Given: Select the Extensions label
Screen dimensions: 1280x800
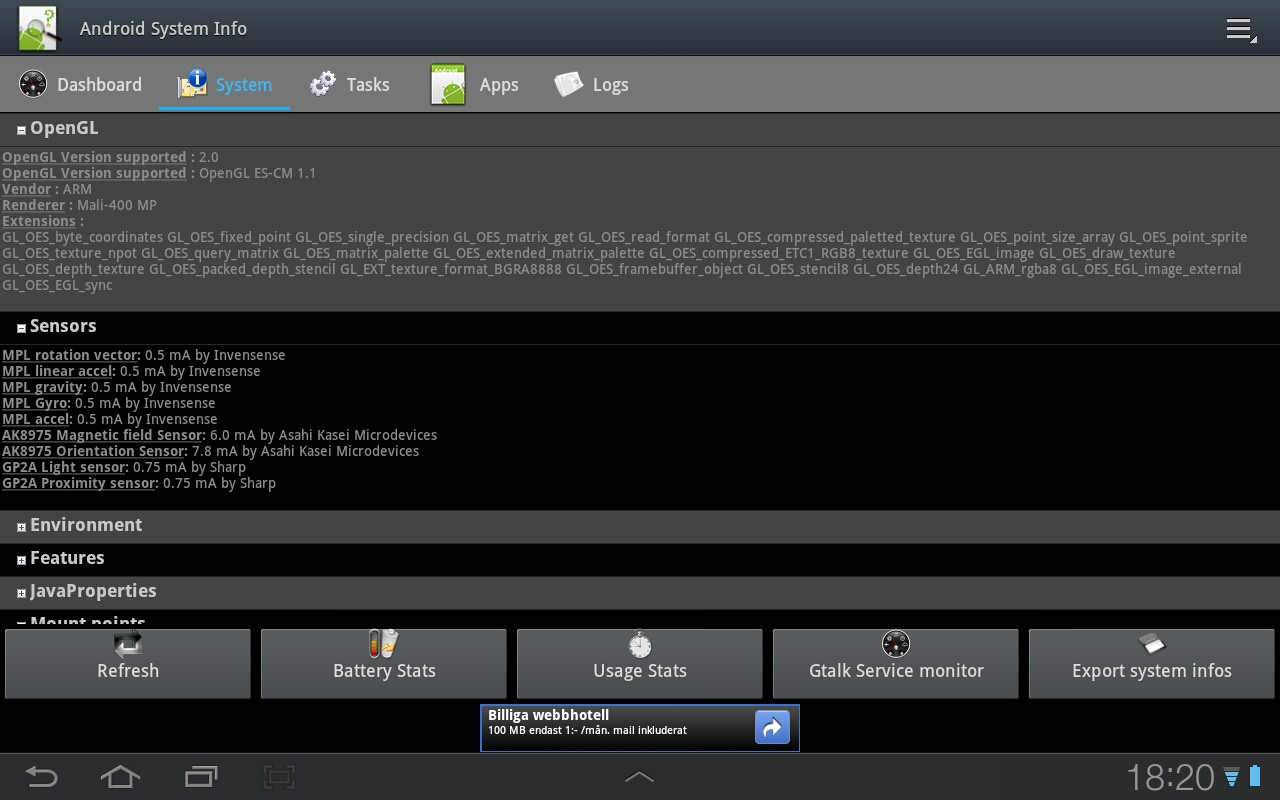Looking at the screenshot, I should pos(39,221).
